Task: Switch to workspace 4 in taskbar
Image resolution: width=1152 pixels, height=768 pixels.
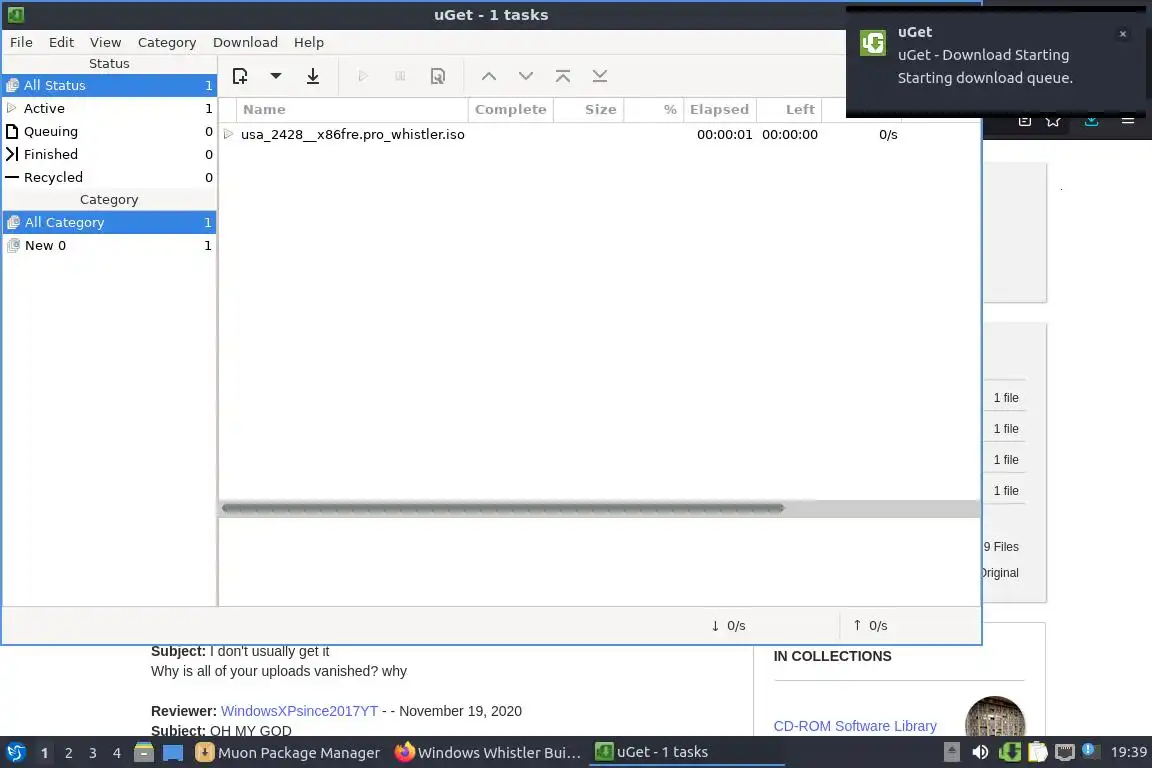Action: 117,753
